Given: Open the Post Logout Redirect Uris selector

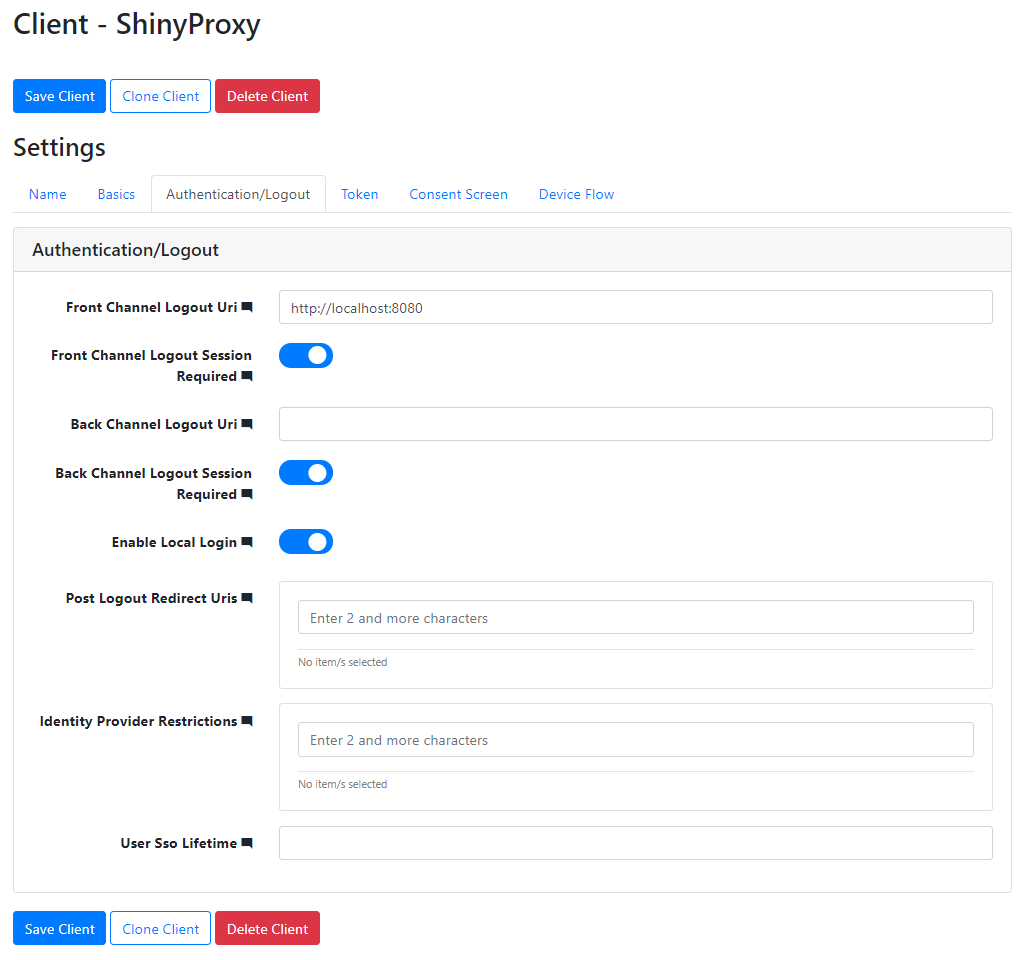Looking at the screenshot, I should [x=635, y=617].
